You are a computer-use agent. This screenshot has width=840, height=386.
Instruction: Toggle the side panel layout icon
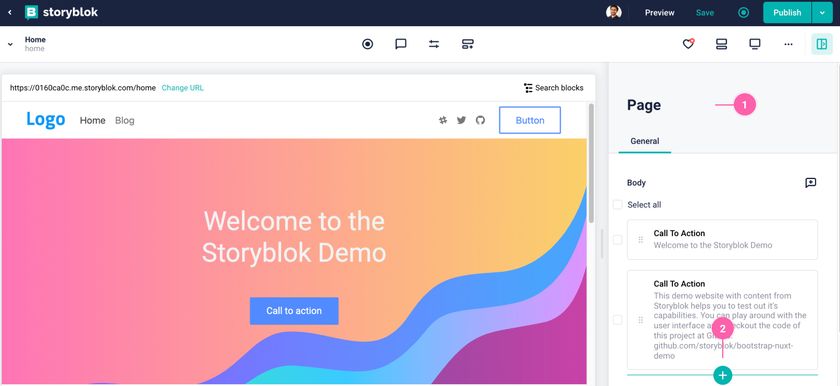[x=822, y=44]
